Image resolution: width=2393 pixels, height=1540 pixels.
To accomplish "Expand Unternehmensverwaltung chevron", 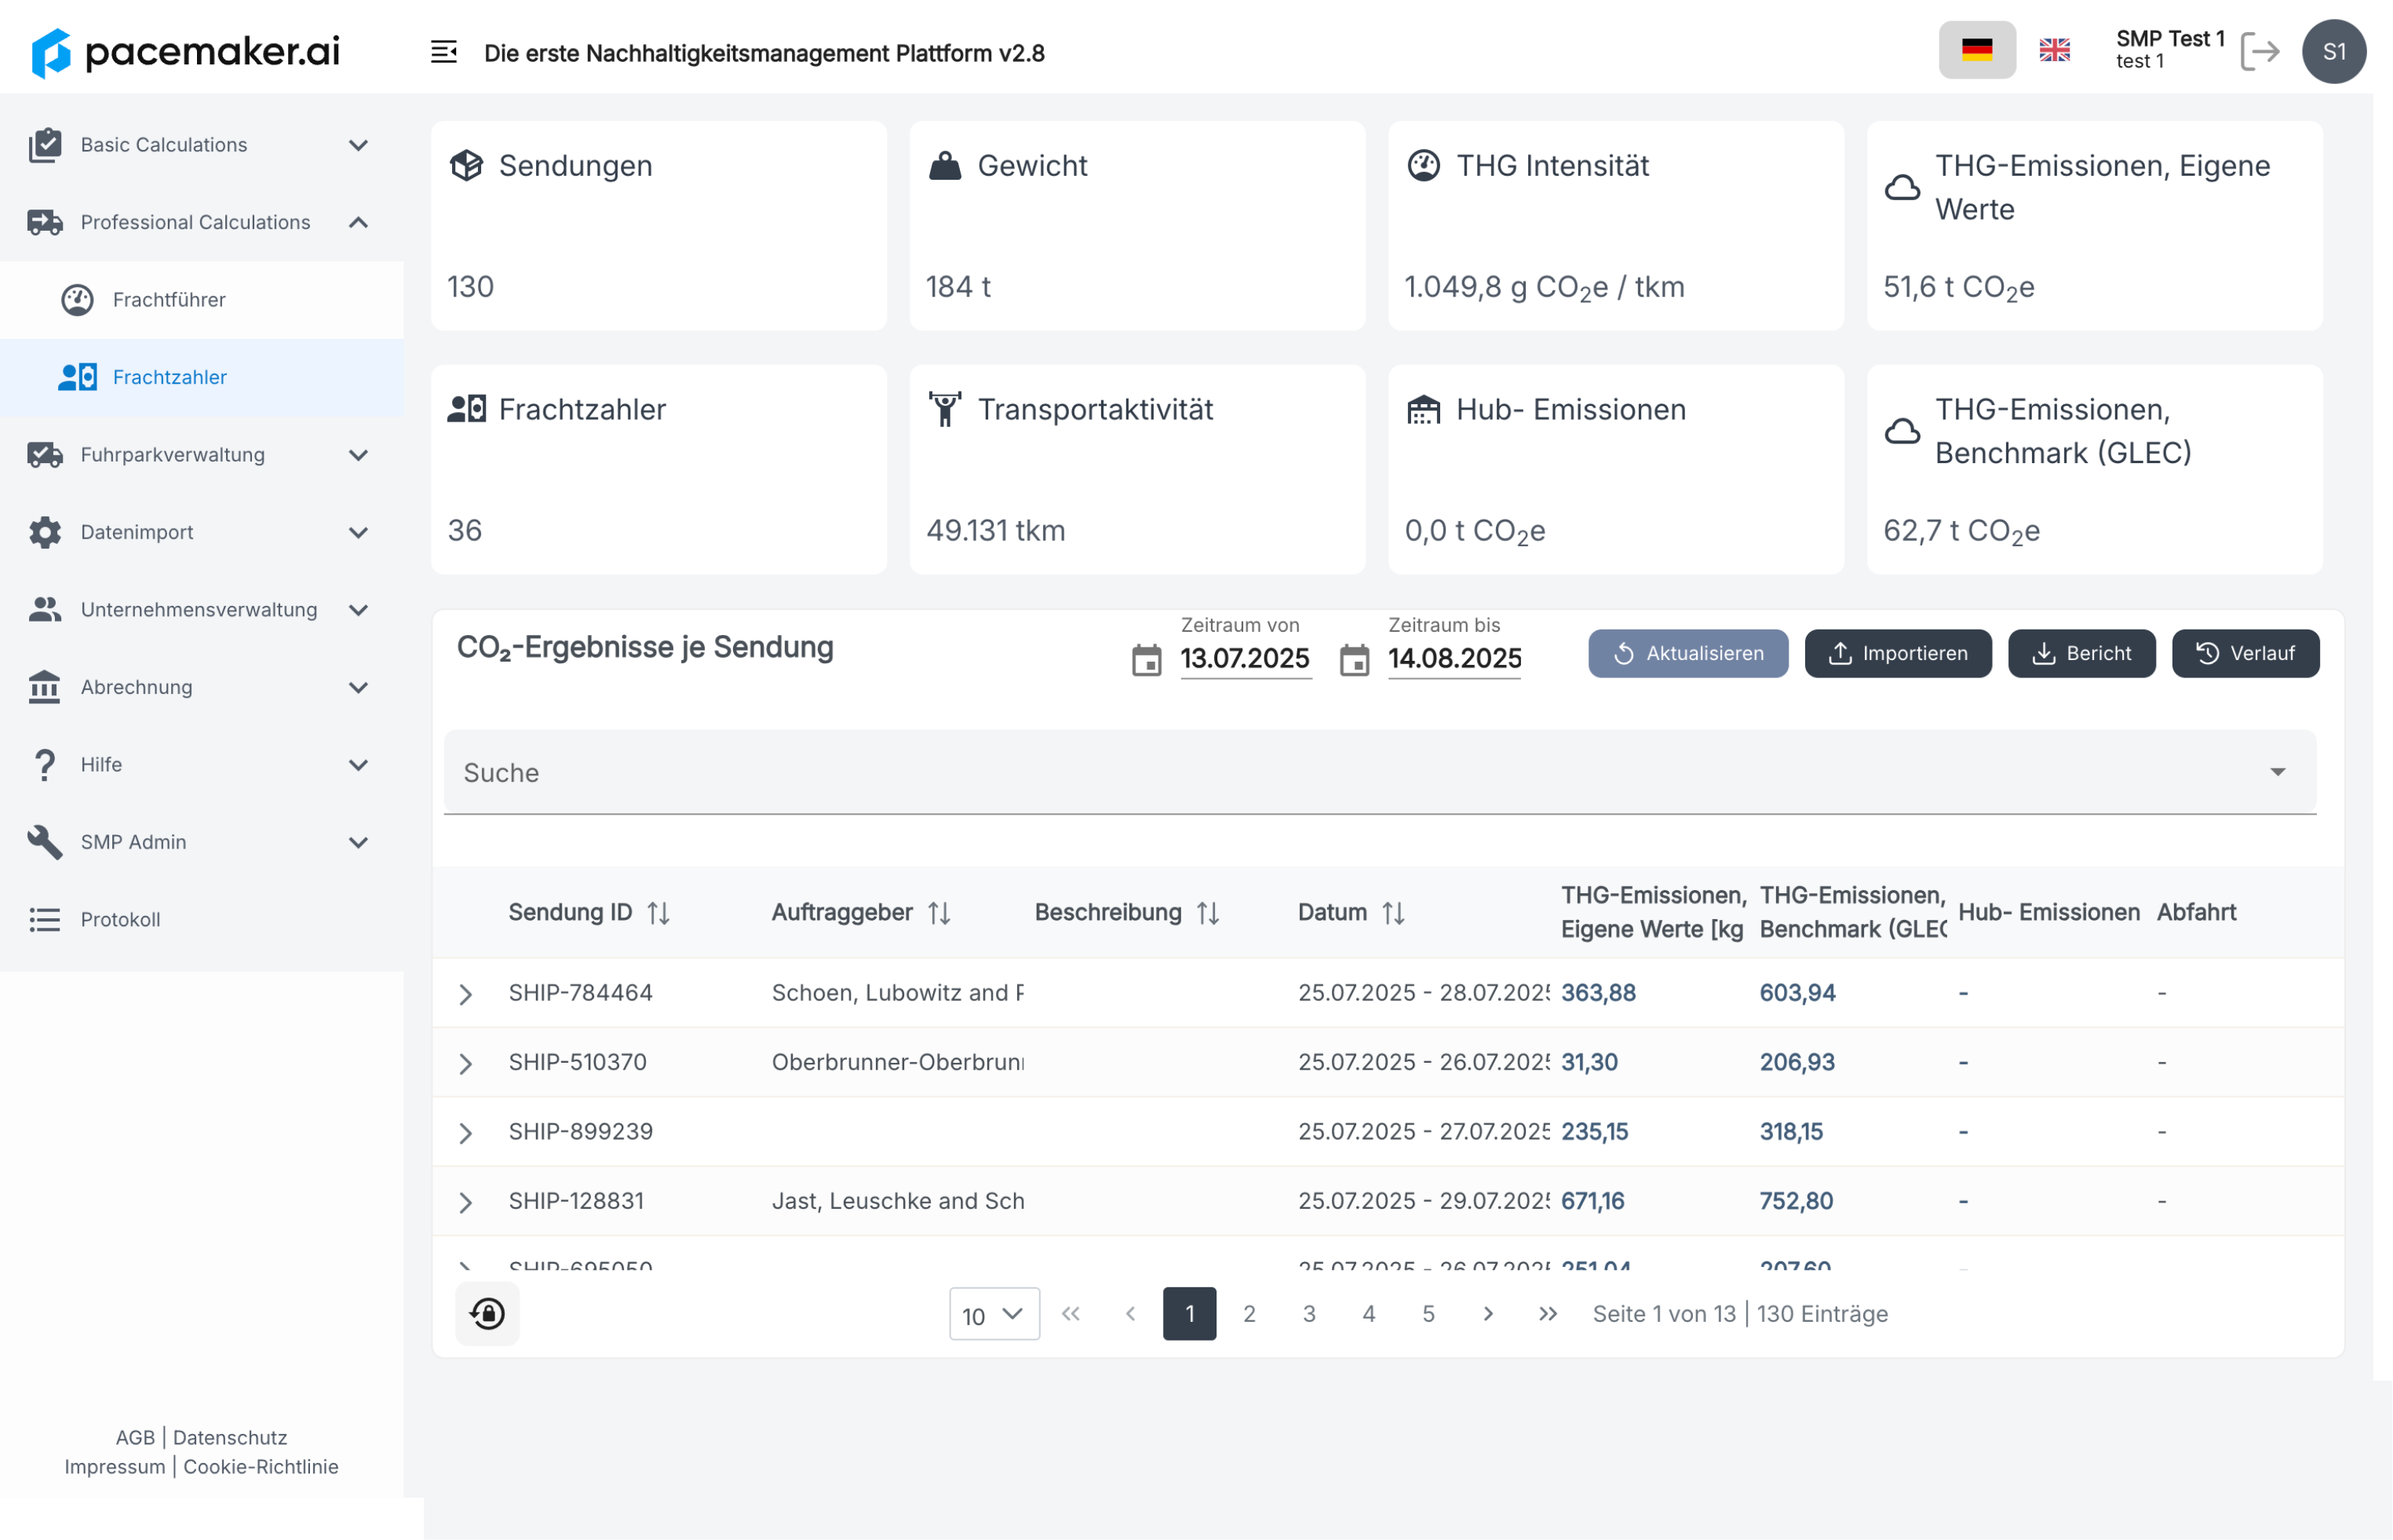I will (x=359, y=610).
